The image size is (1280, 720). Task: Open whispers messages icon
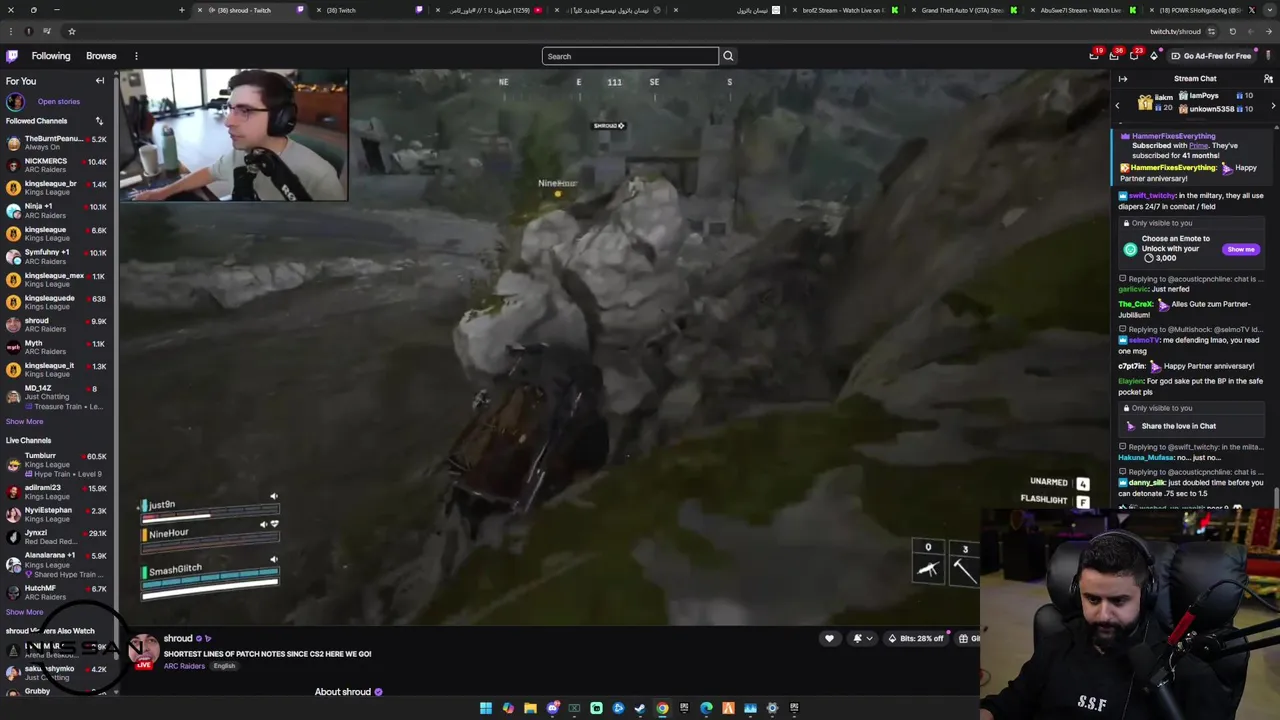[x=1134, y=56]
